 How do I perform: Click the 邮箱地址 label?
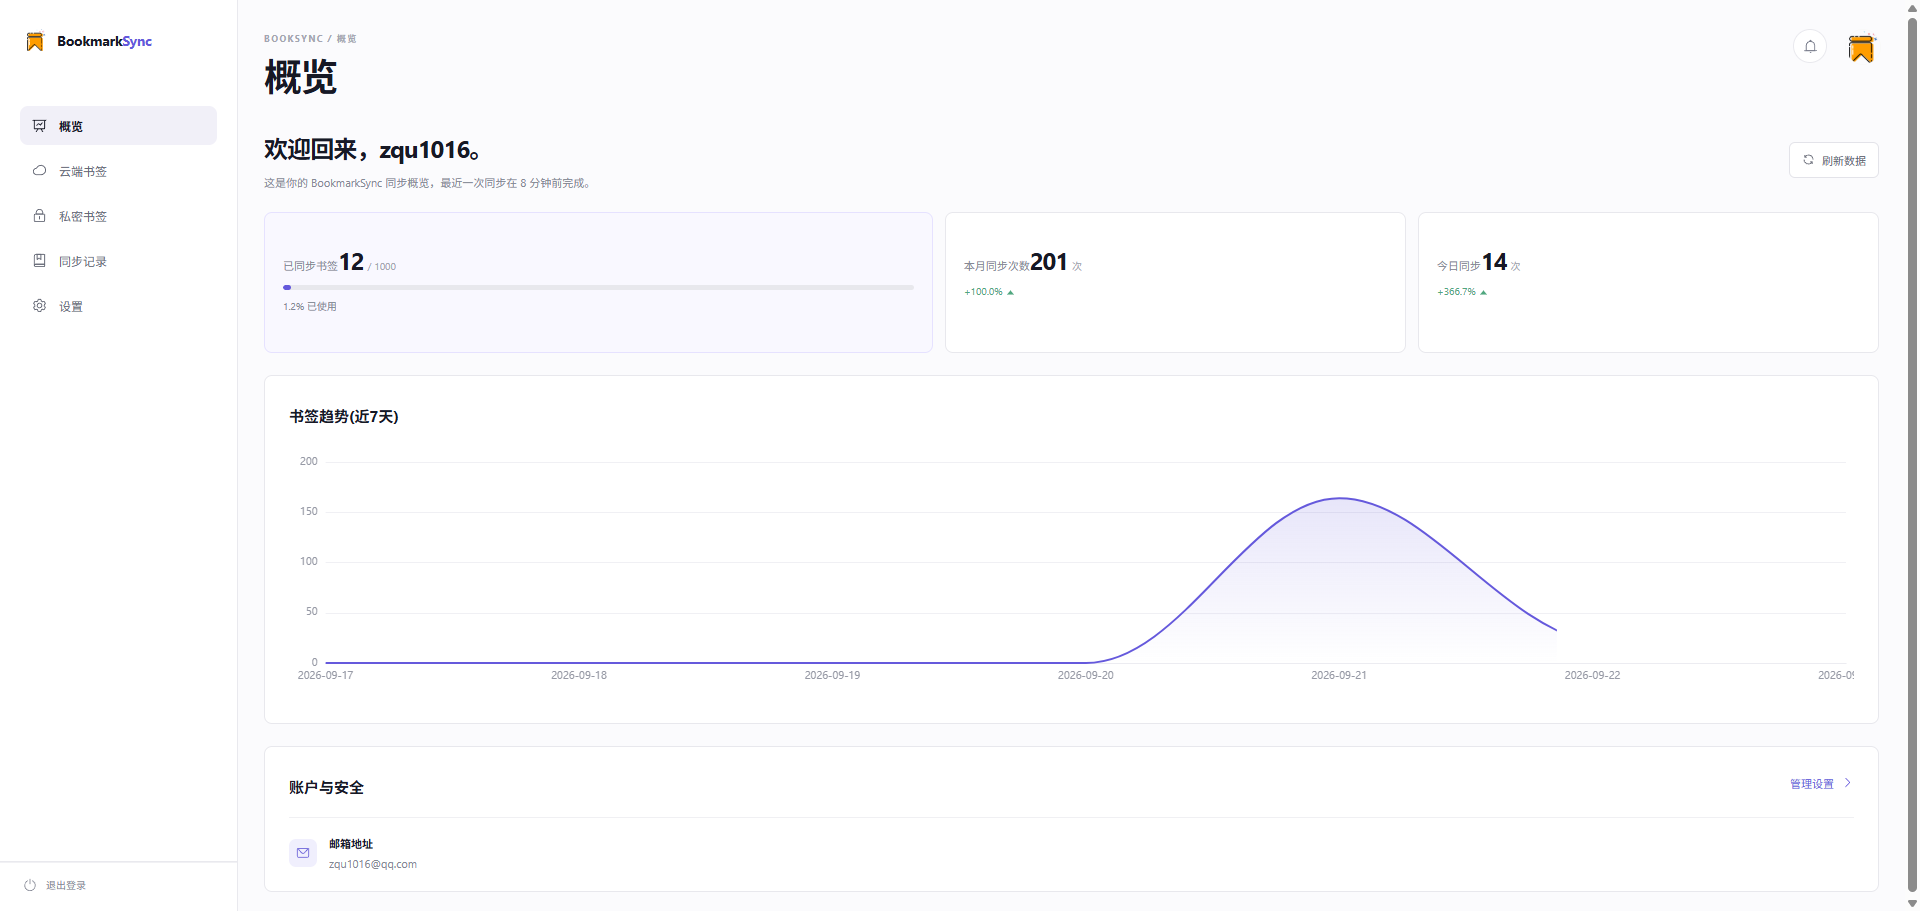(351, 844)
